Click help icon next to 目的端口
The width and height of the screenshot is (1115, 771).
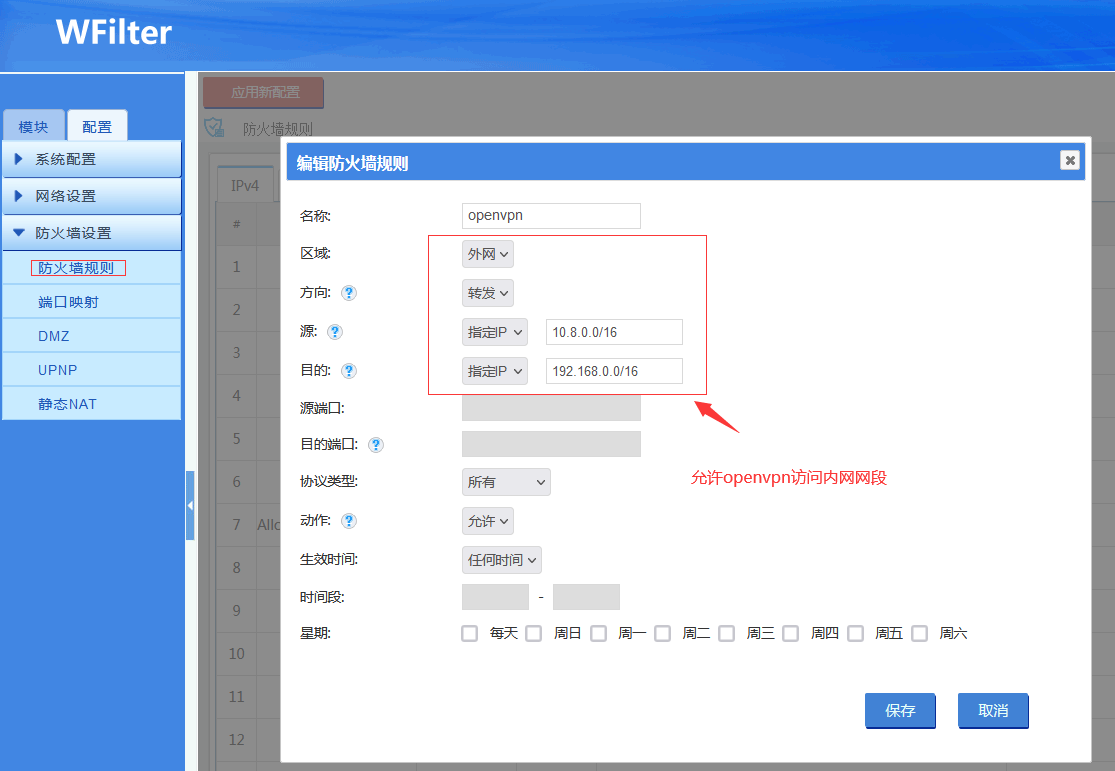tap(376, 445)
